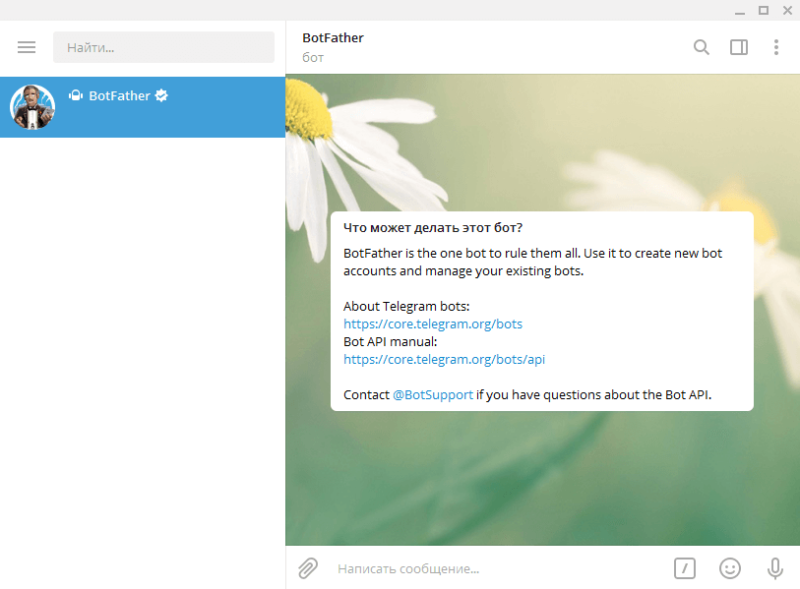Click the bot icon before BotFather name
Viewport: 800px width, 589px height.
pos(76,95)
